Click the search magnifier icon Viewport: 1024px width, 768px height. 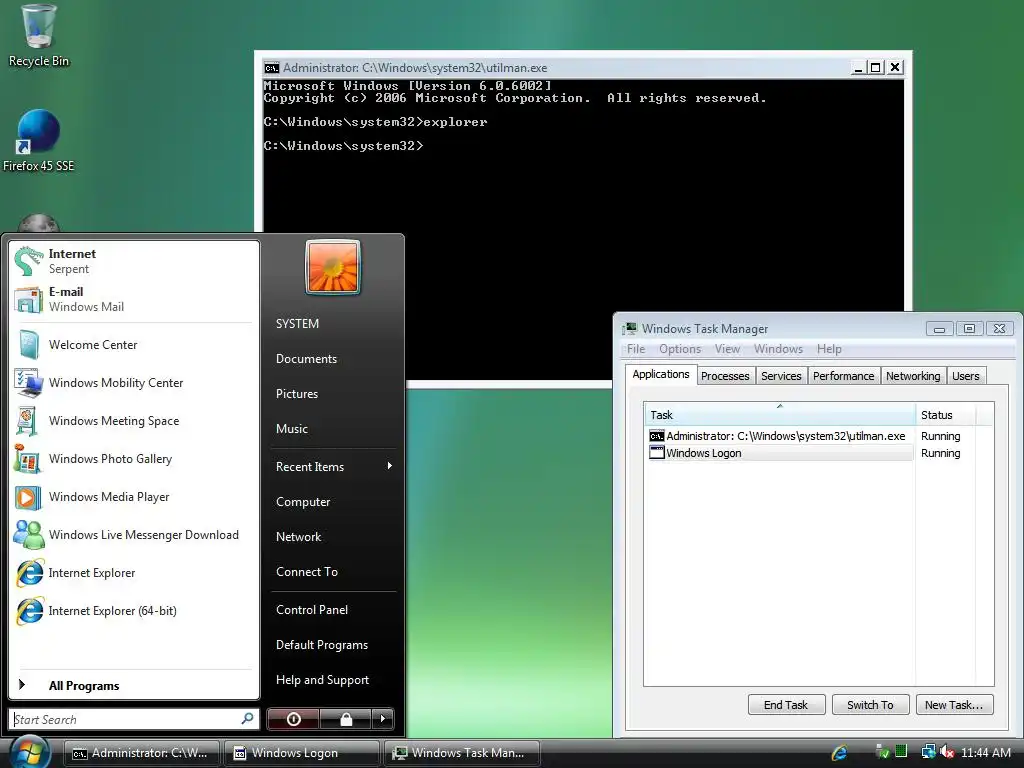248,718
